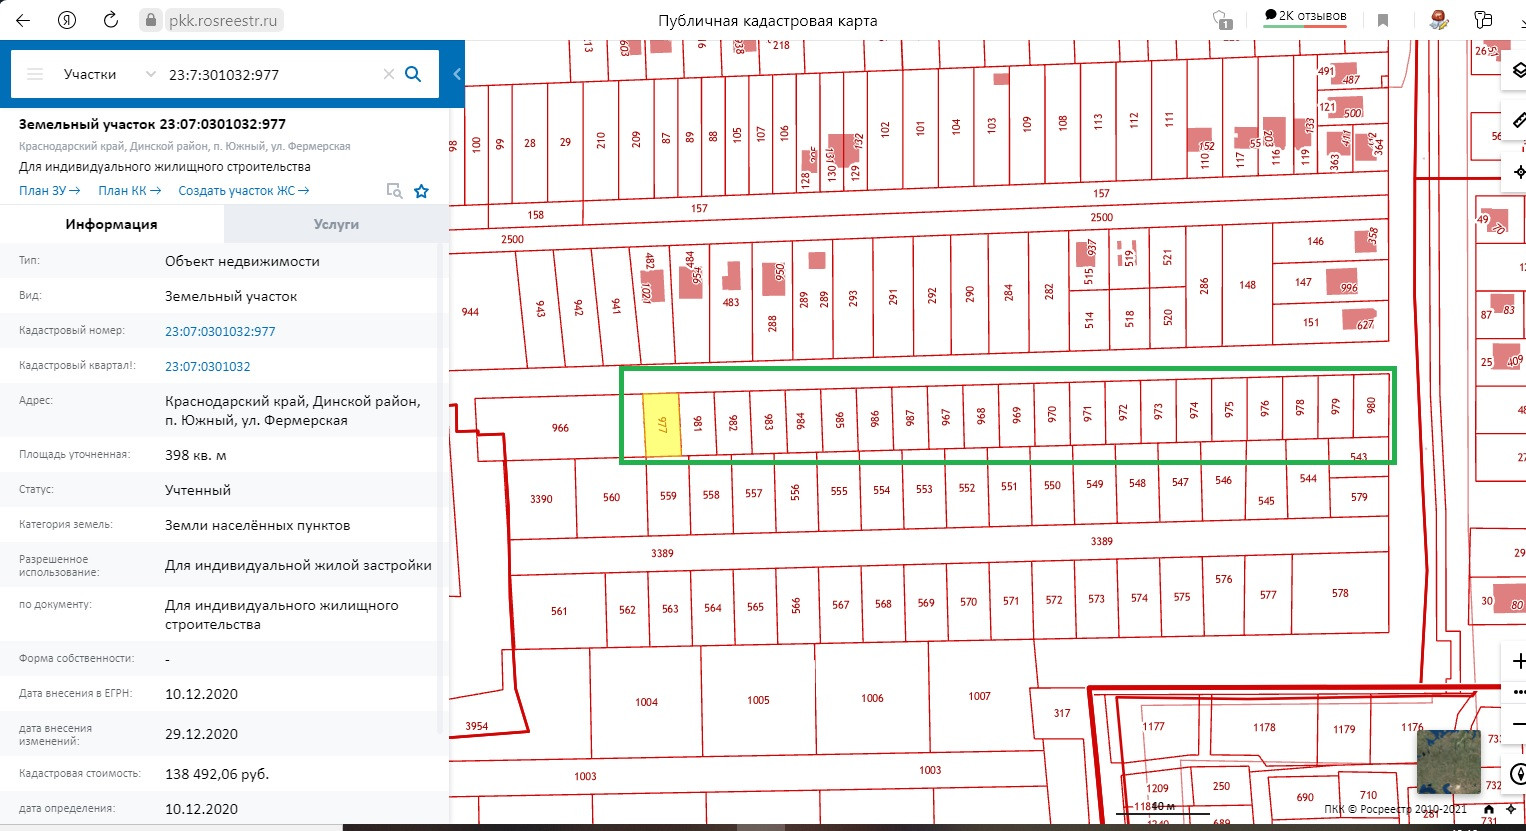Switch basemap using the satellite thumbnail
The image size is (1526, 831).
coord(1448,761)
